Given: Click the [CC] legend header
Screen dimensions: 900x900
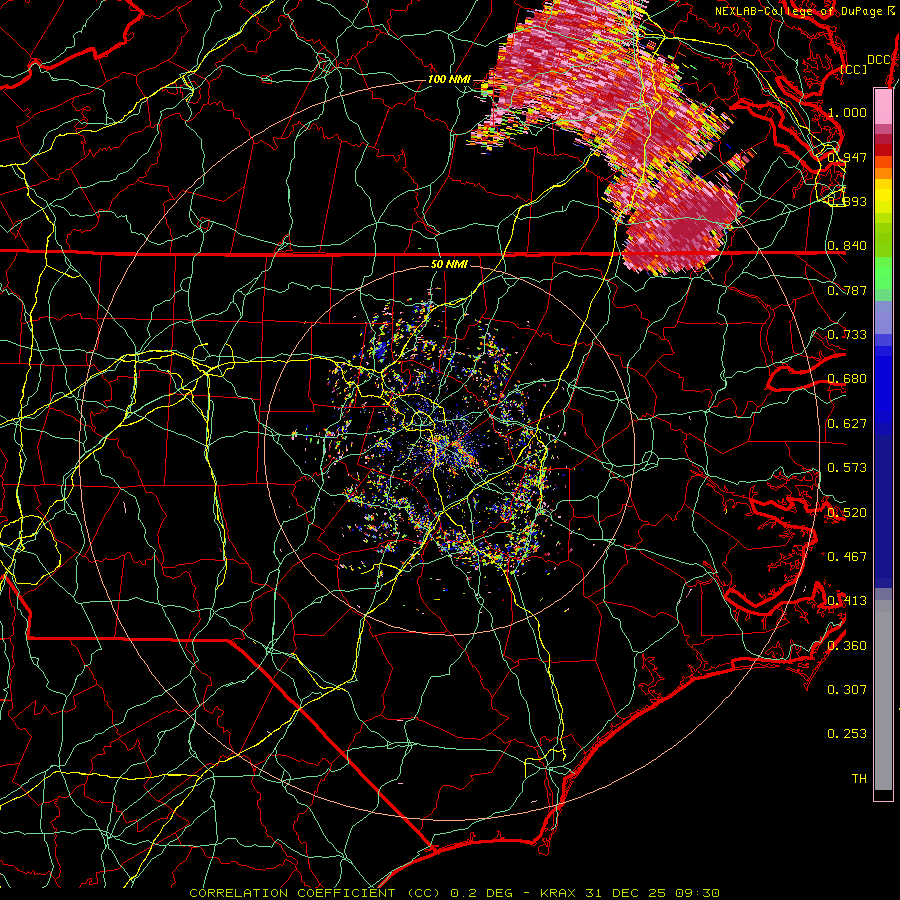Looking at the screenshot, I should click(854, 69).
